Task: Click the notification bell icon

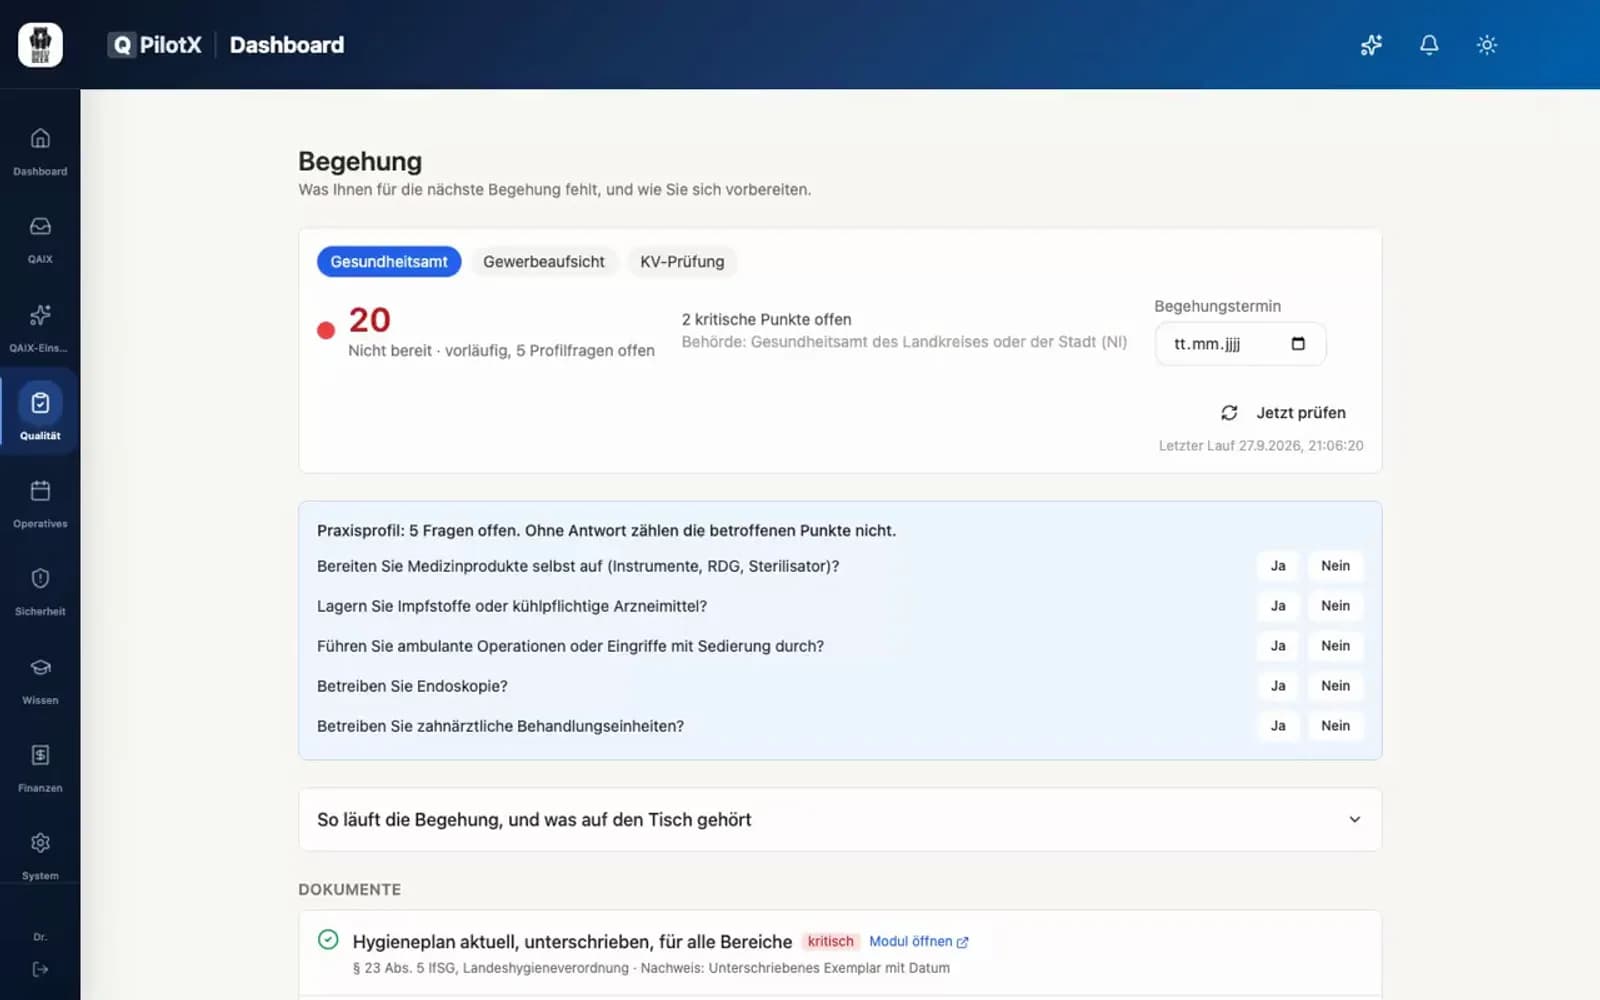Action: coord(1429,45)
